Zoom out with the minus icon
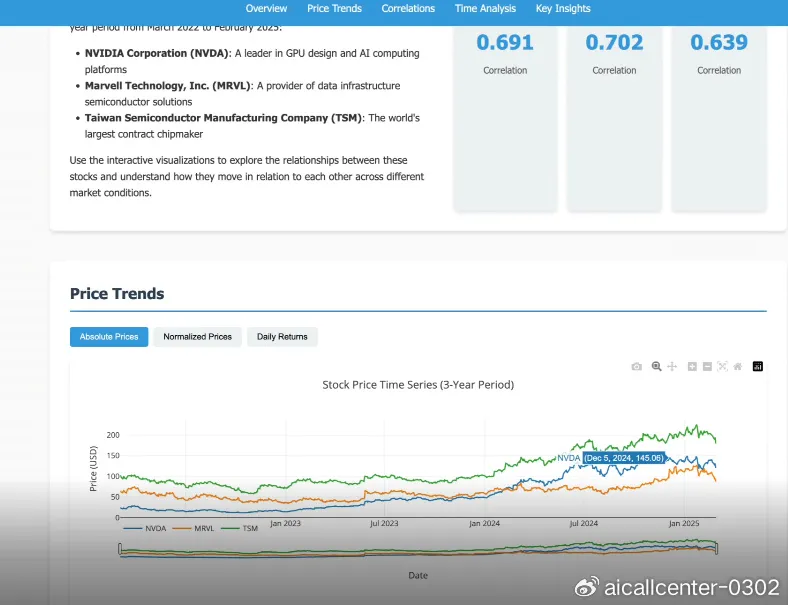 click(707, 366)
